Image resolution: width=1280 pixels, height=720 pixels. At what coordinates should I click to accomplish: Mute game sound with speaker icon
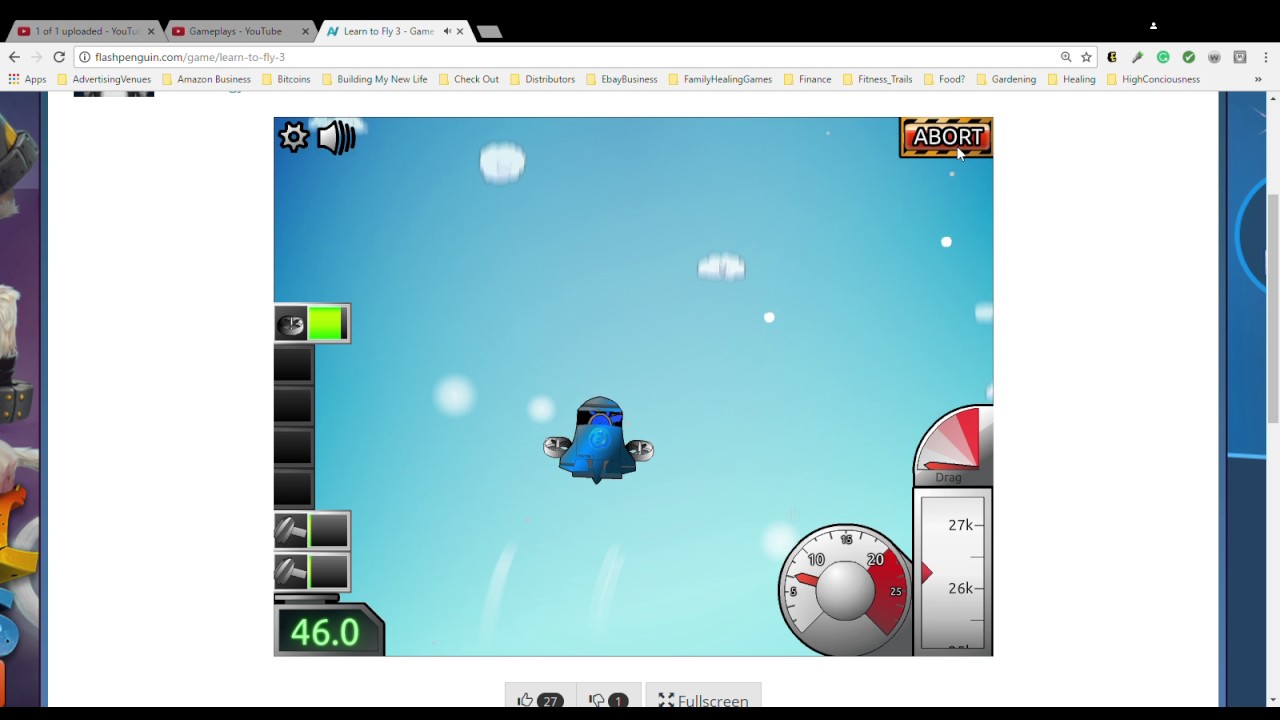(x=336, y=138)
